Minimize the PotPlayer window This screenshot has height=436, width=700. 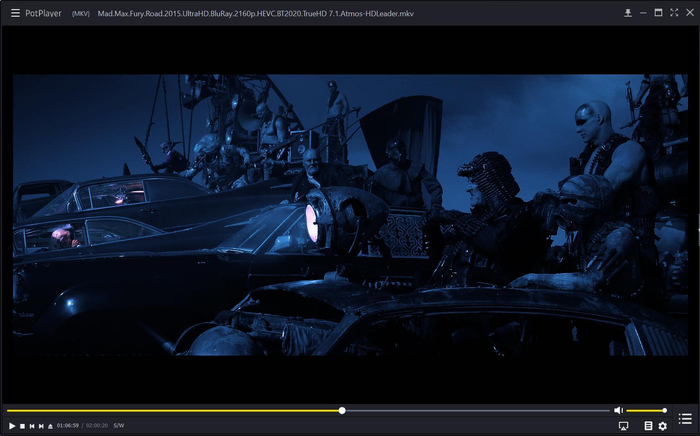tap(643, 13)
